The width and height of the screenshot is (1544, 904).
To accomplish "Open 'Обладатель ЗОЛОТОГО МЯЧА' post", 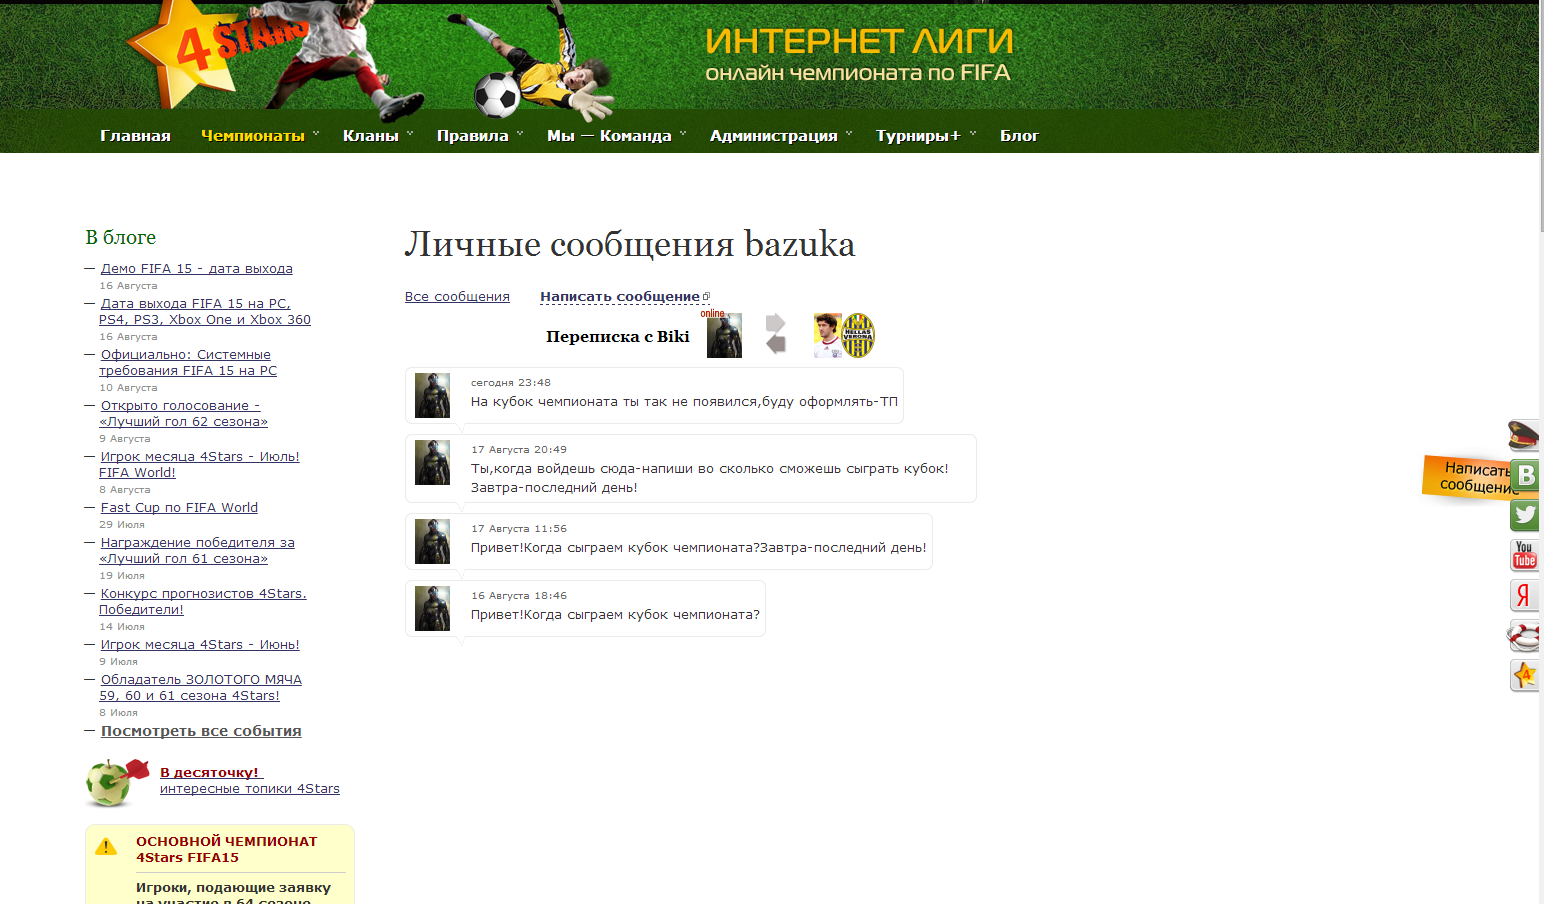I will [200, 688].
